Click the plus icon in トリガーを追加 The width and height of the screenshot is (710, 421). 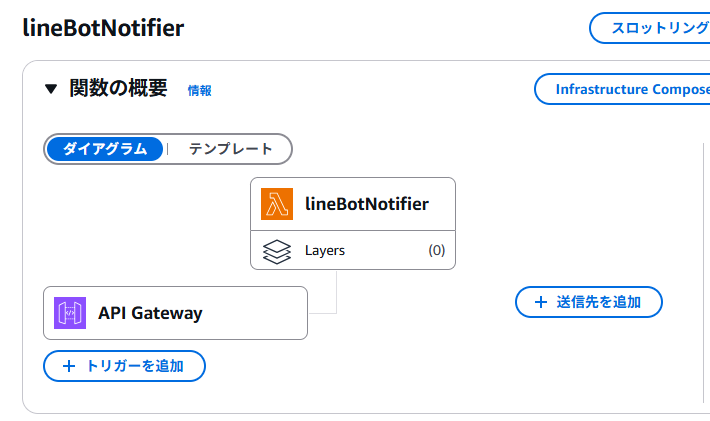point(69,366)
